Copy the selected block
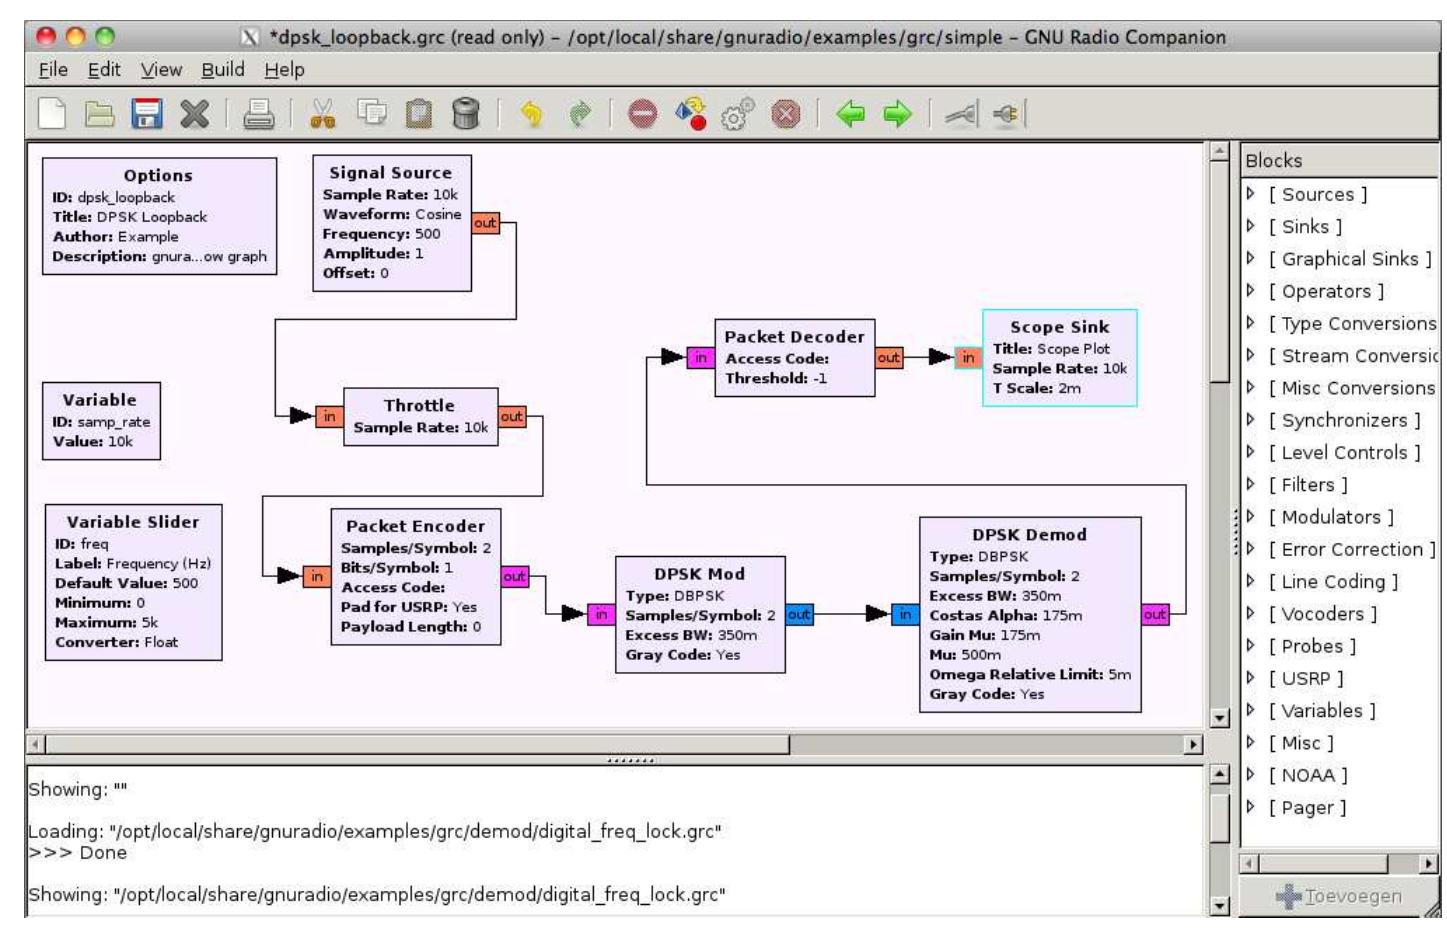 (372, 114)
